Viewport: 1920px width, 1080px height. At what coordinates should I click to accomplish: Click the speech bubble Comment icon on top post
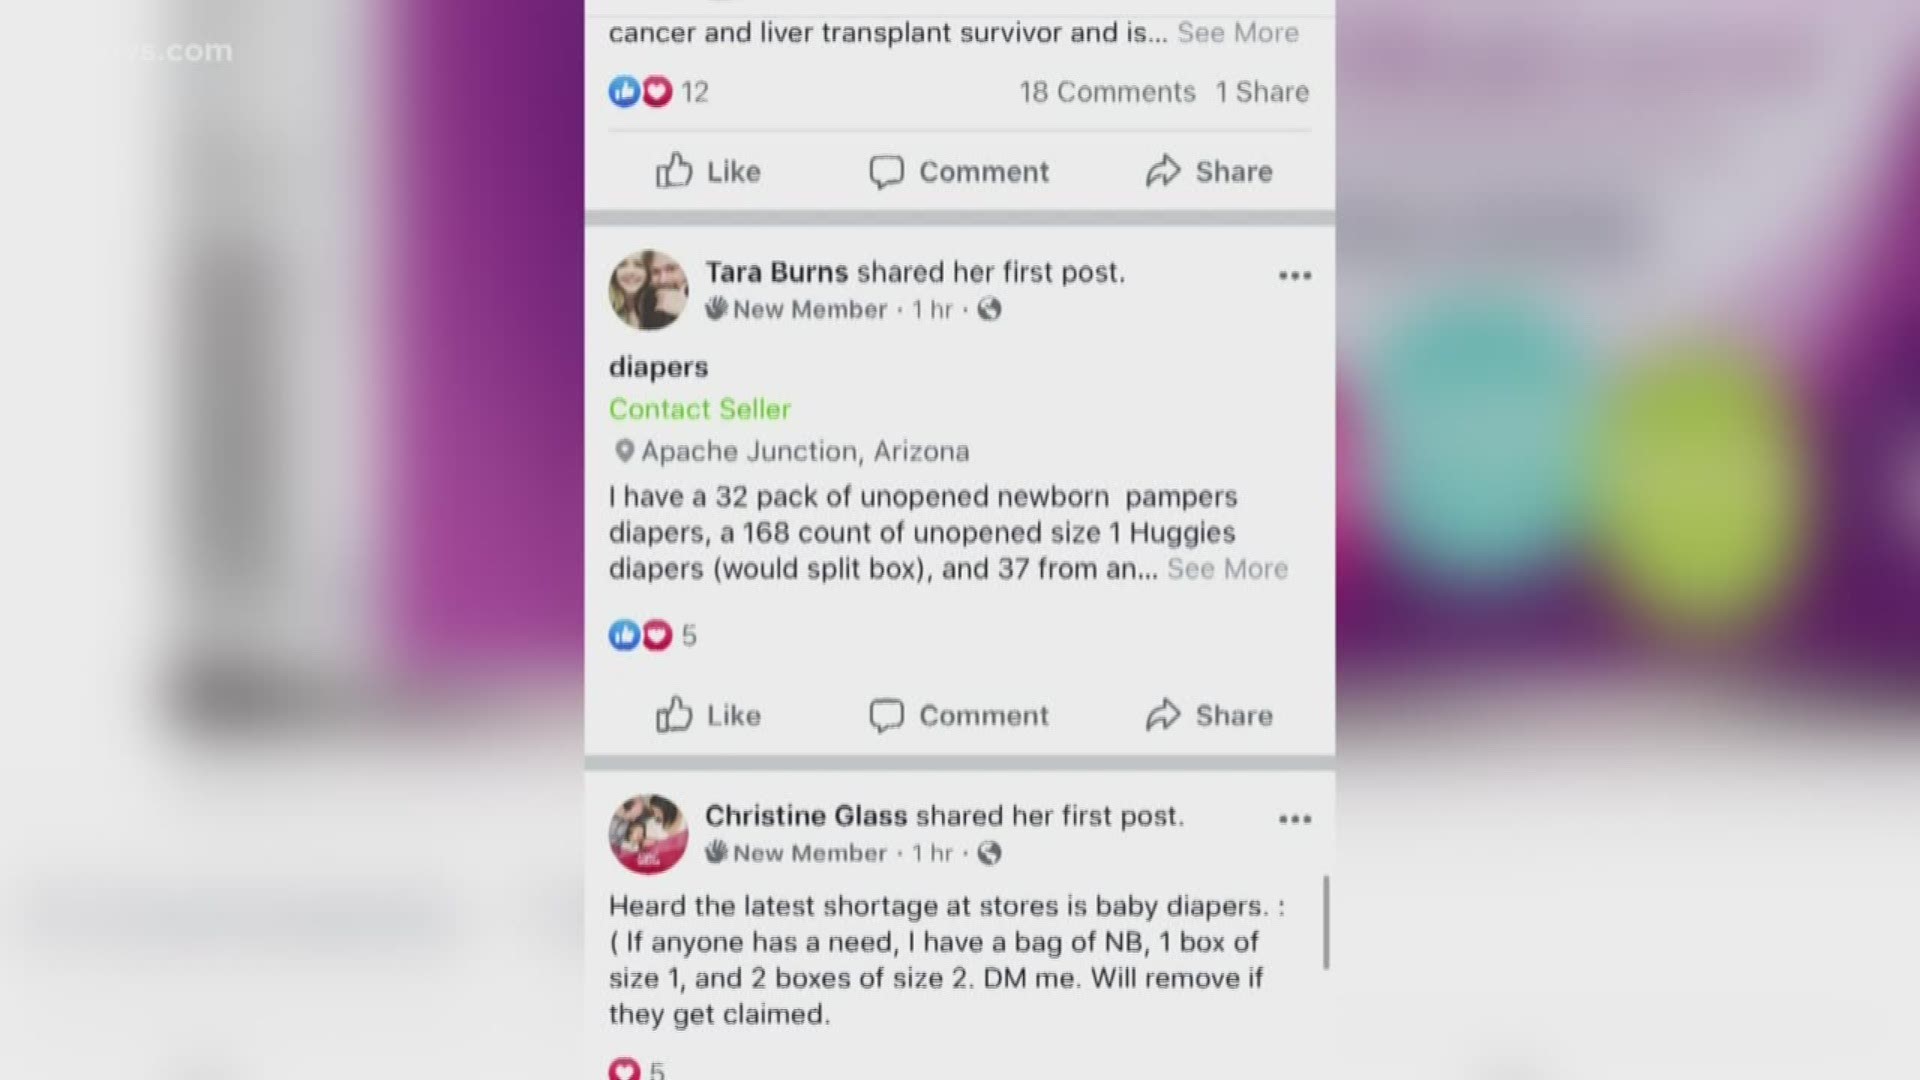[x=886, y=172]
